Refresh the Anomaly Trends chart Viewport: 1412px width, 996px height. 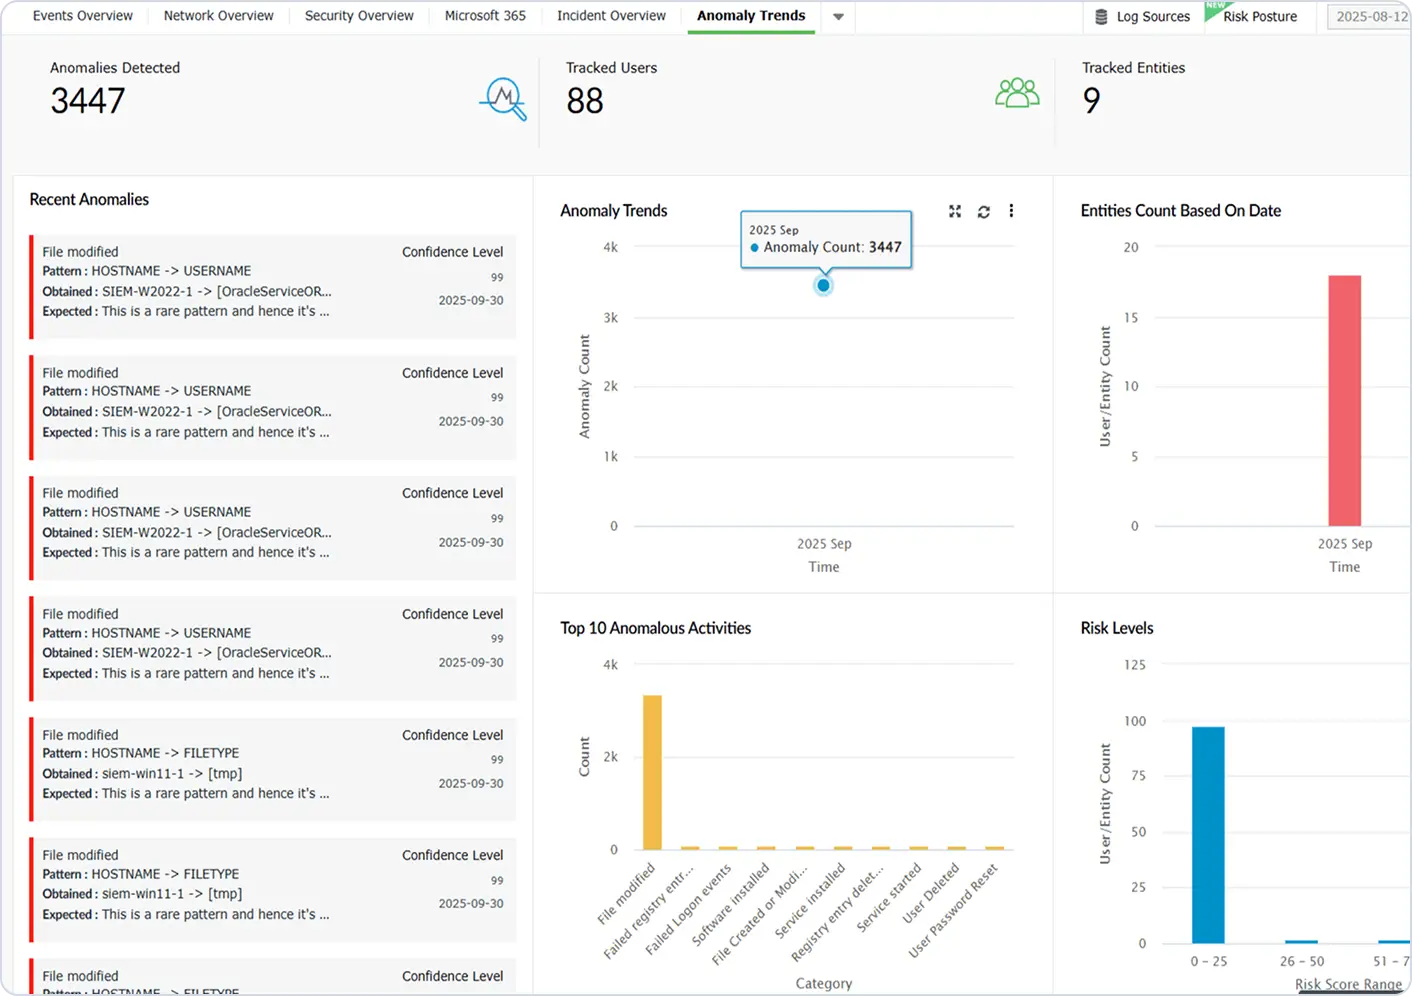[984, 211]
